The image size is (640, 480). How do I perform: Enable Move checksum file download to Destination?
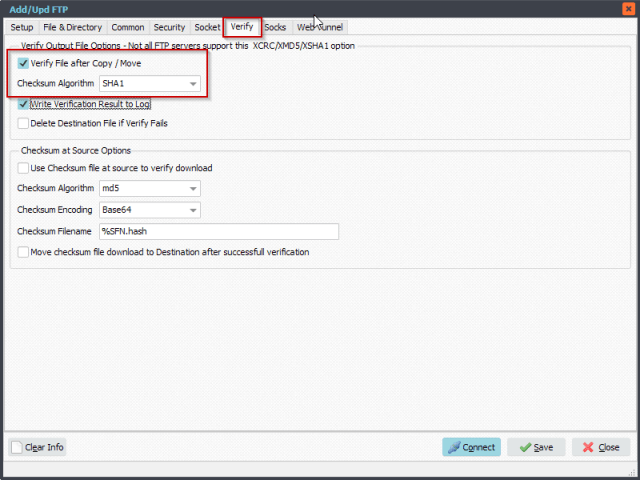pos(23,252)
